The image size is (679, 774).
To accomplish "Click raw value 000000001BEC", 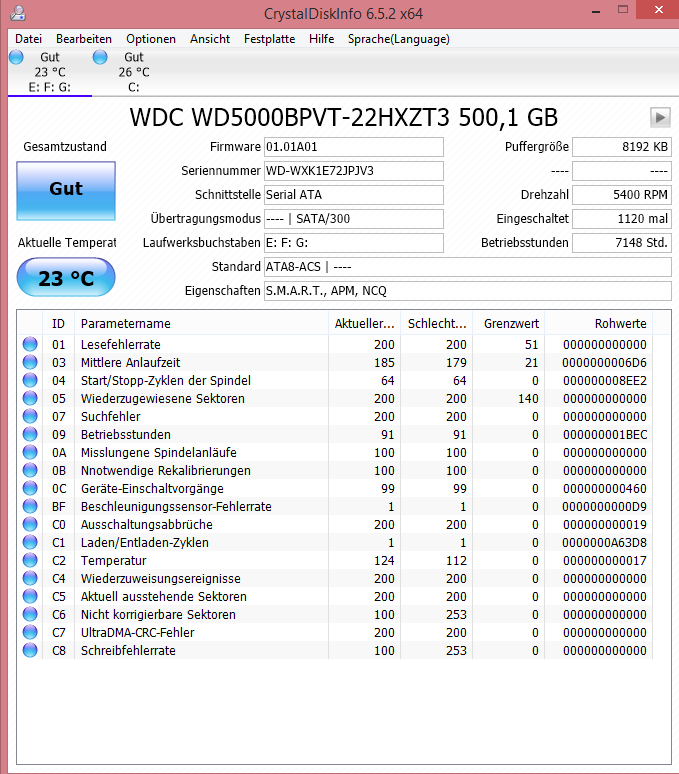I will tap(604, 434).
